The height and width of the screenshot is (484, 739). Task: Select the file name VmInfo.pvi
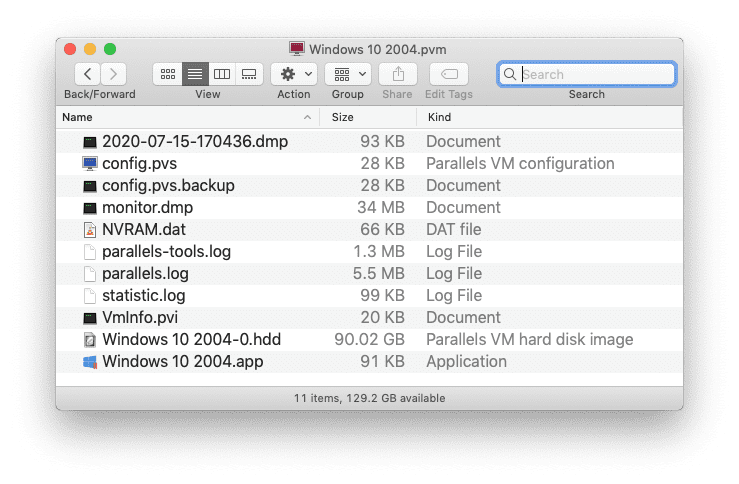coord(140,318)
